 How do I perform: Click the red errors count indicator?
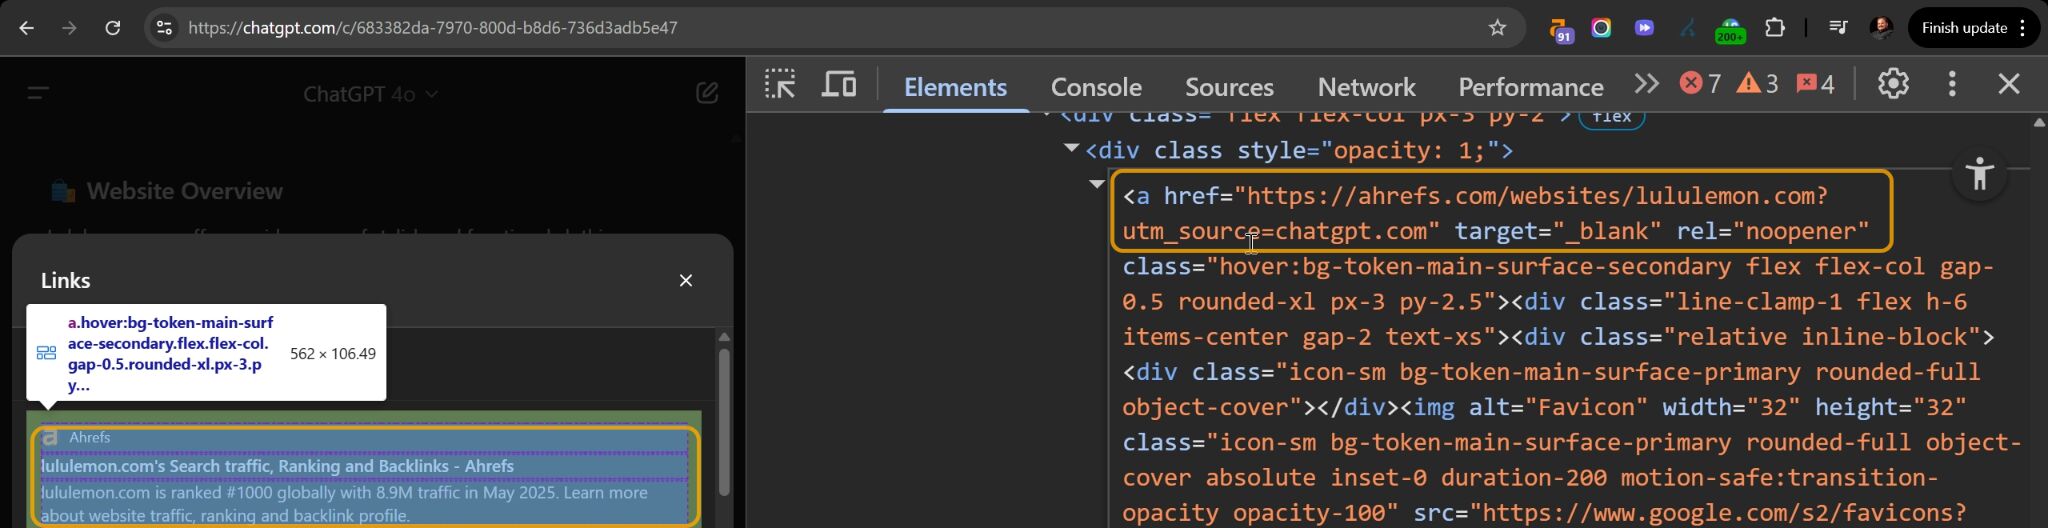[x=1700, y=84]
